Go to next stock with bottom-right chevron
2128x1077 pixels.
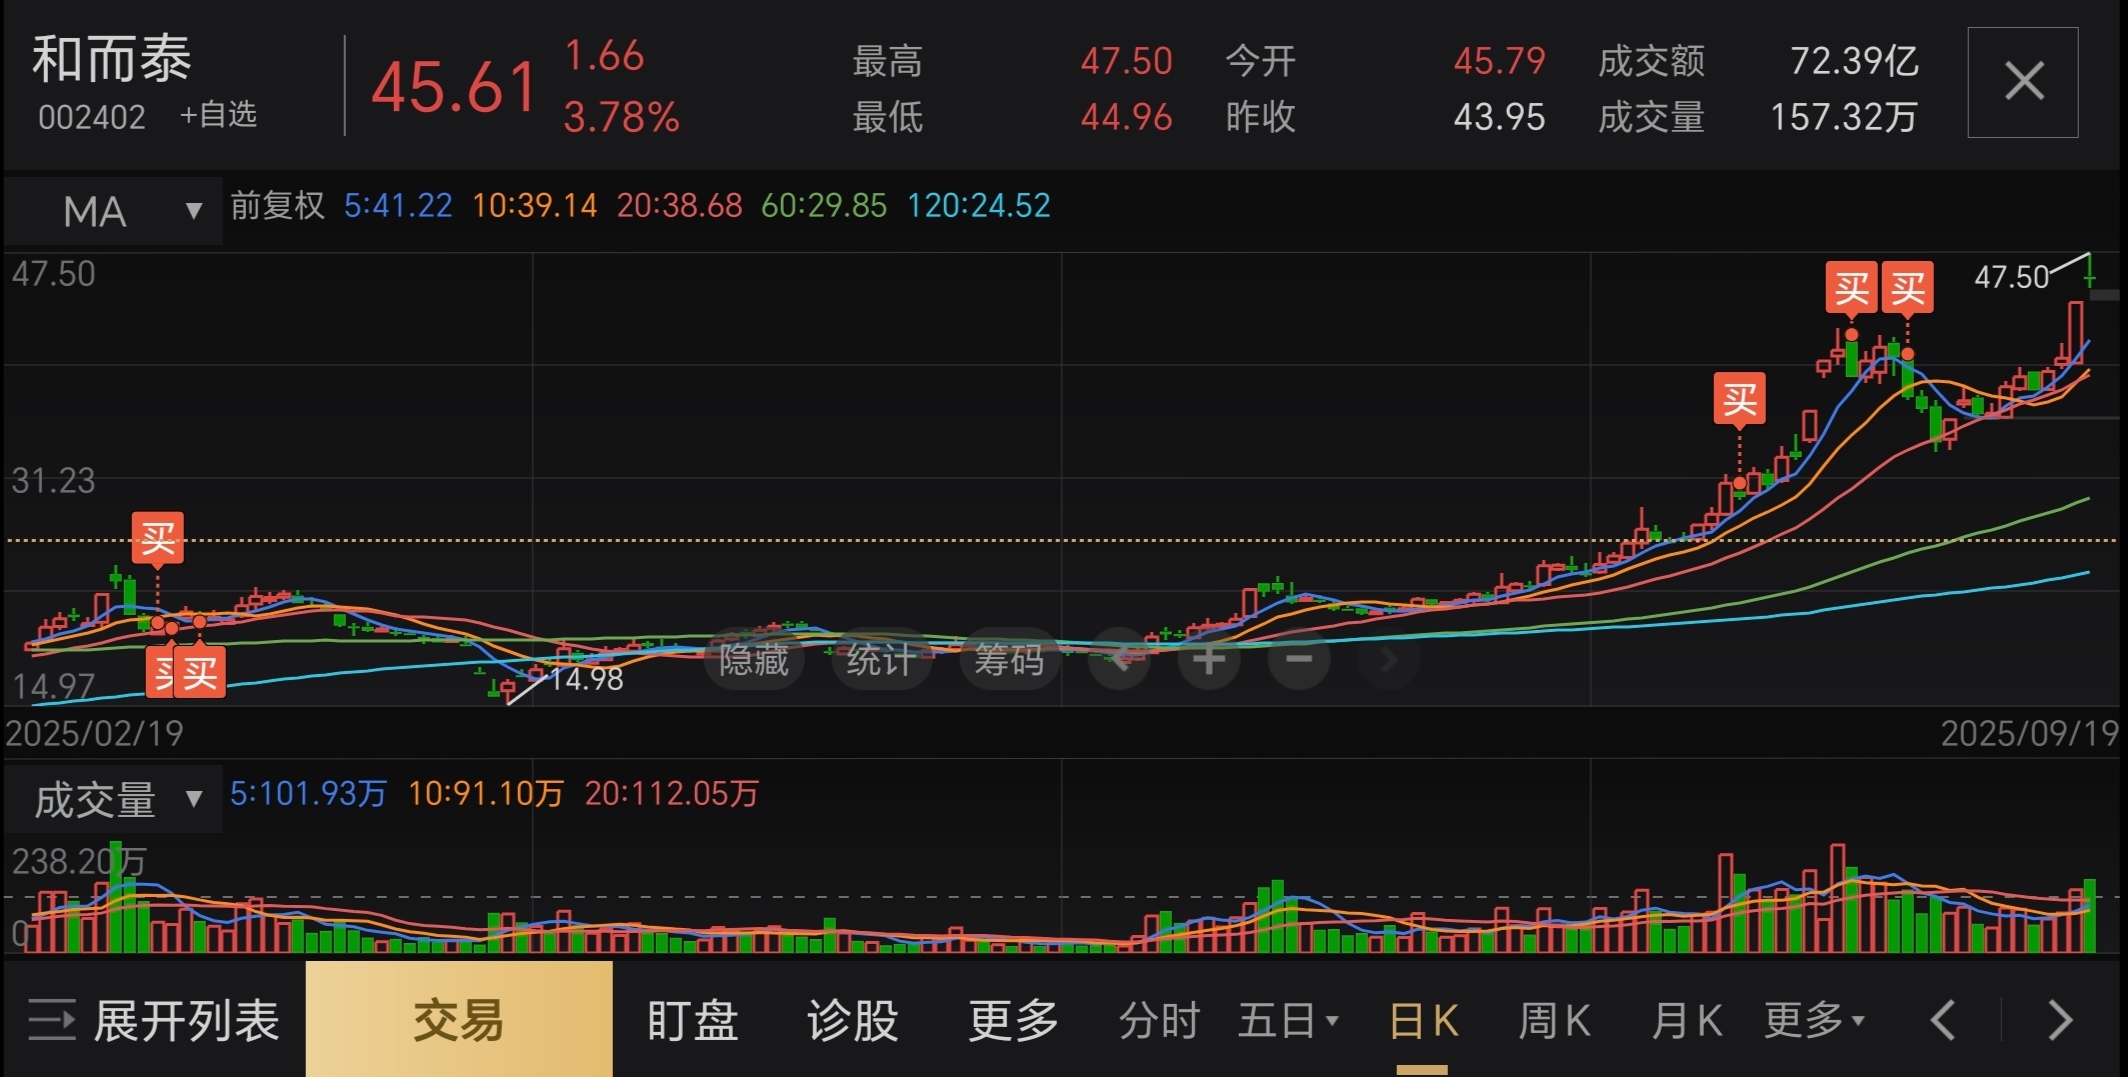pyautogui.click(x=2060, y=1021)
